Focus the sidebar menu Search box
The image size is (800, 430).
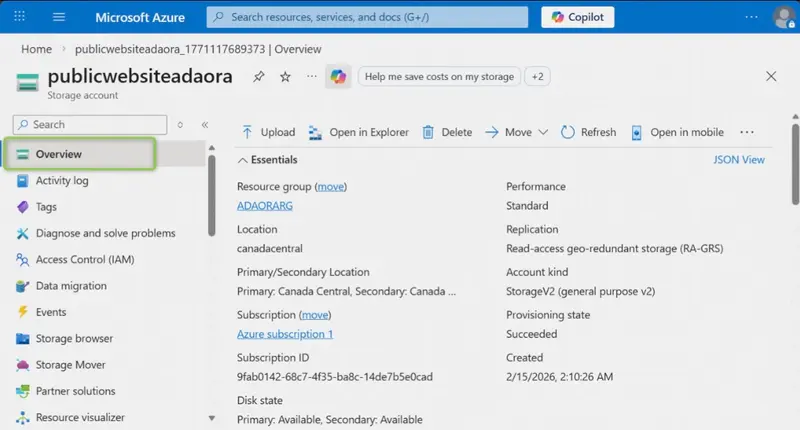pyautogui.click(x=90, y=124)
